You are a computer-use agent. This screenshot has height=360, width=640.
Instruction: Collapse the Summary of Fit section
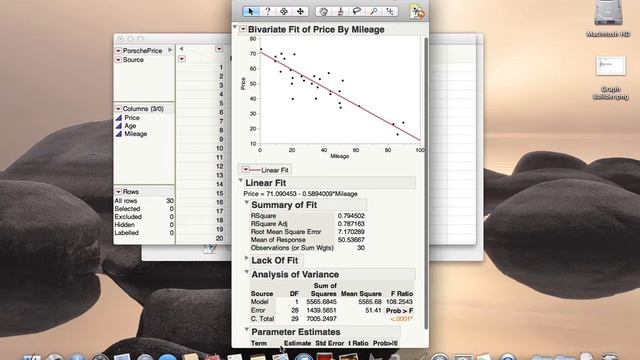(247, 202)
